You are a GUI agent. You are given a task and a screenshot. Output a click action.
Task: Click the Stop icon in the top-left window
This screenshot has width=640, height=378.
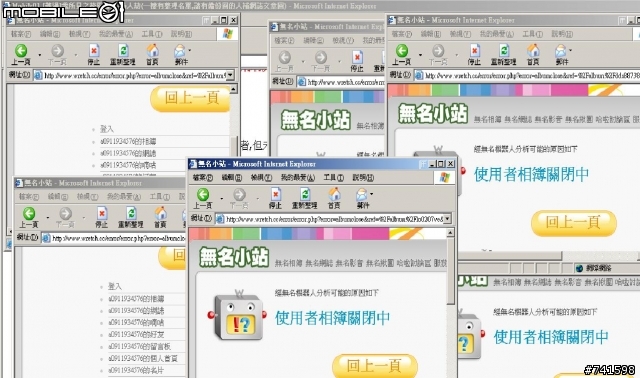(94, 51)
